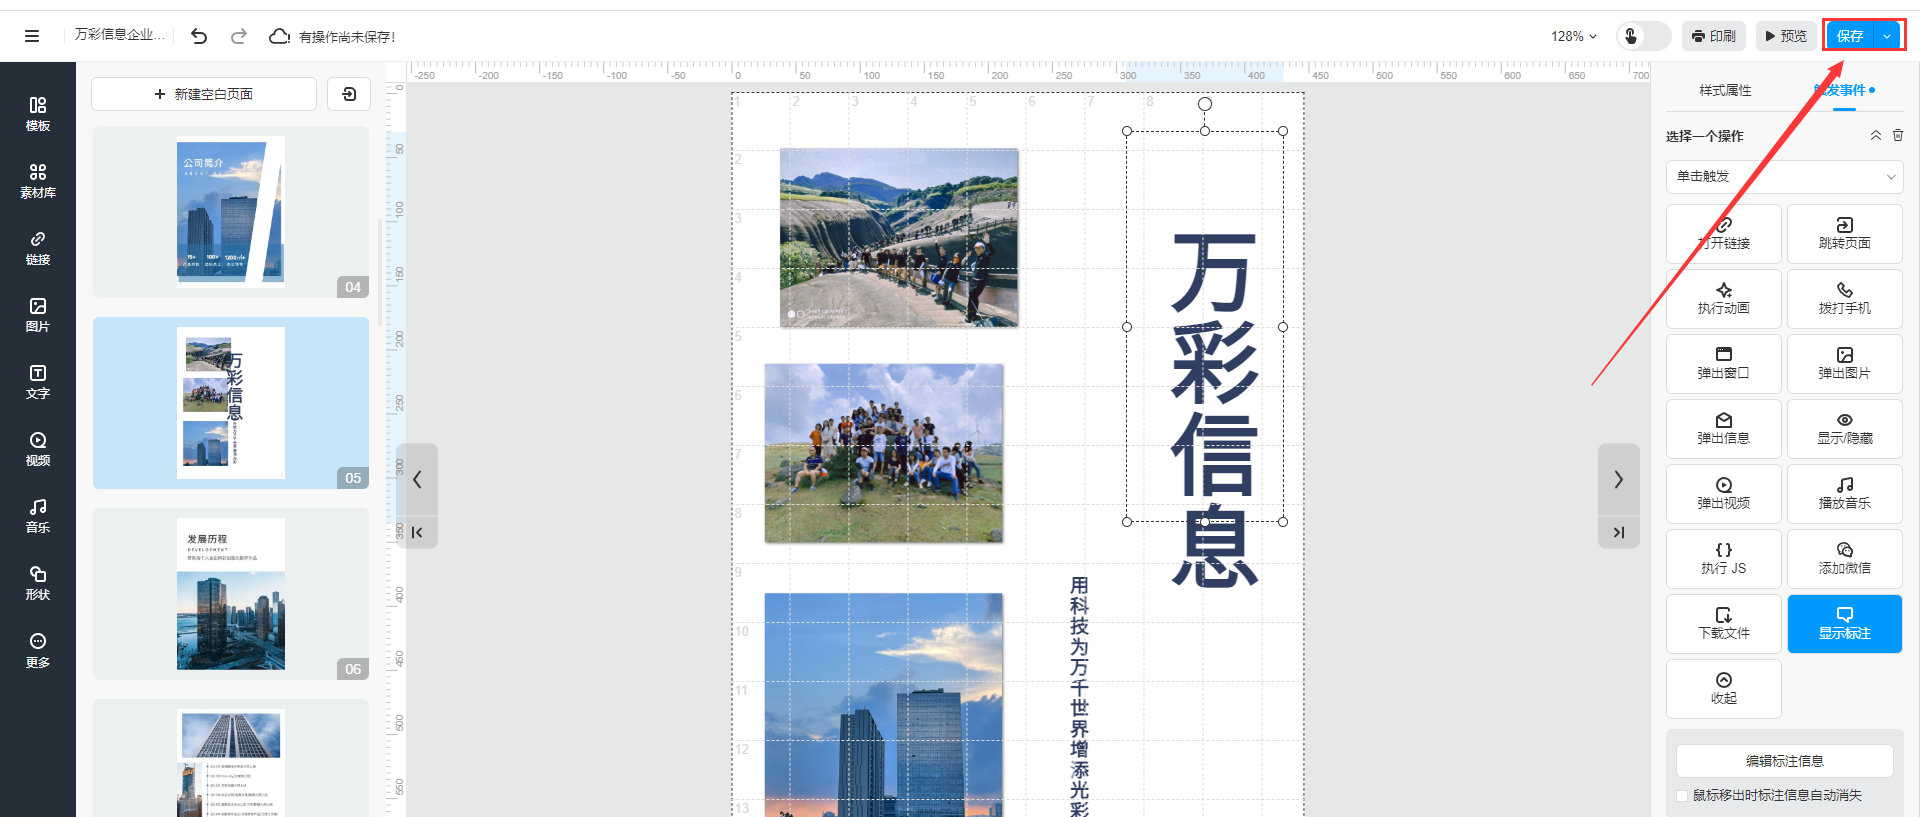The image size is (1920, 817).
Task: Select page 06 发展历程 thumbnail
Action: pos(231,594)
